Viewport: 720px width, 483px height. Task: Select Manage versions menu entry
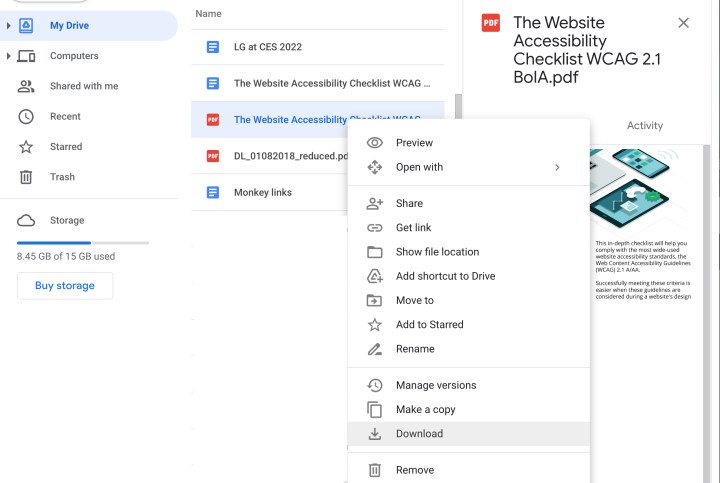[x=468, y=385]
